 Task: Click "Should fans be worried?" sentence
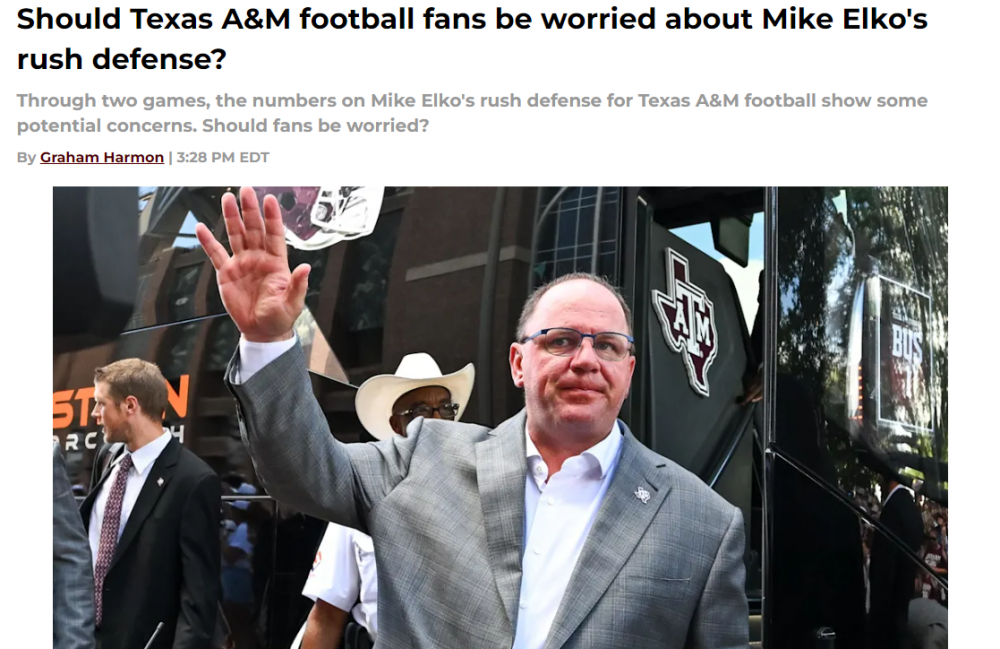click(x=316, y=126)
